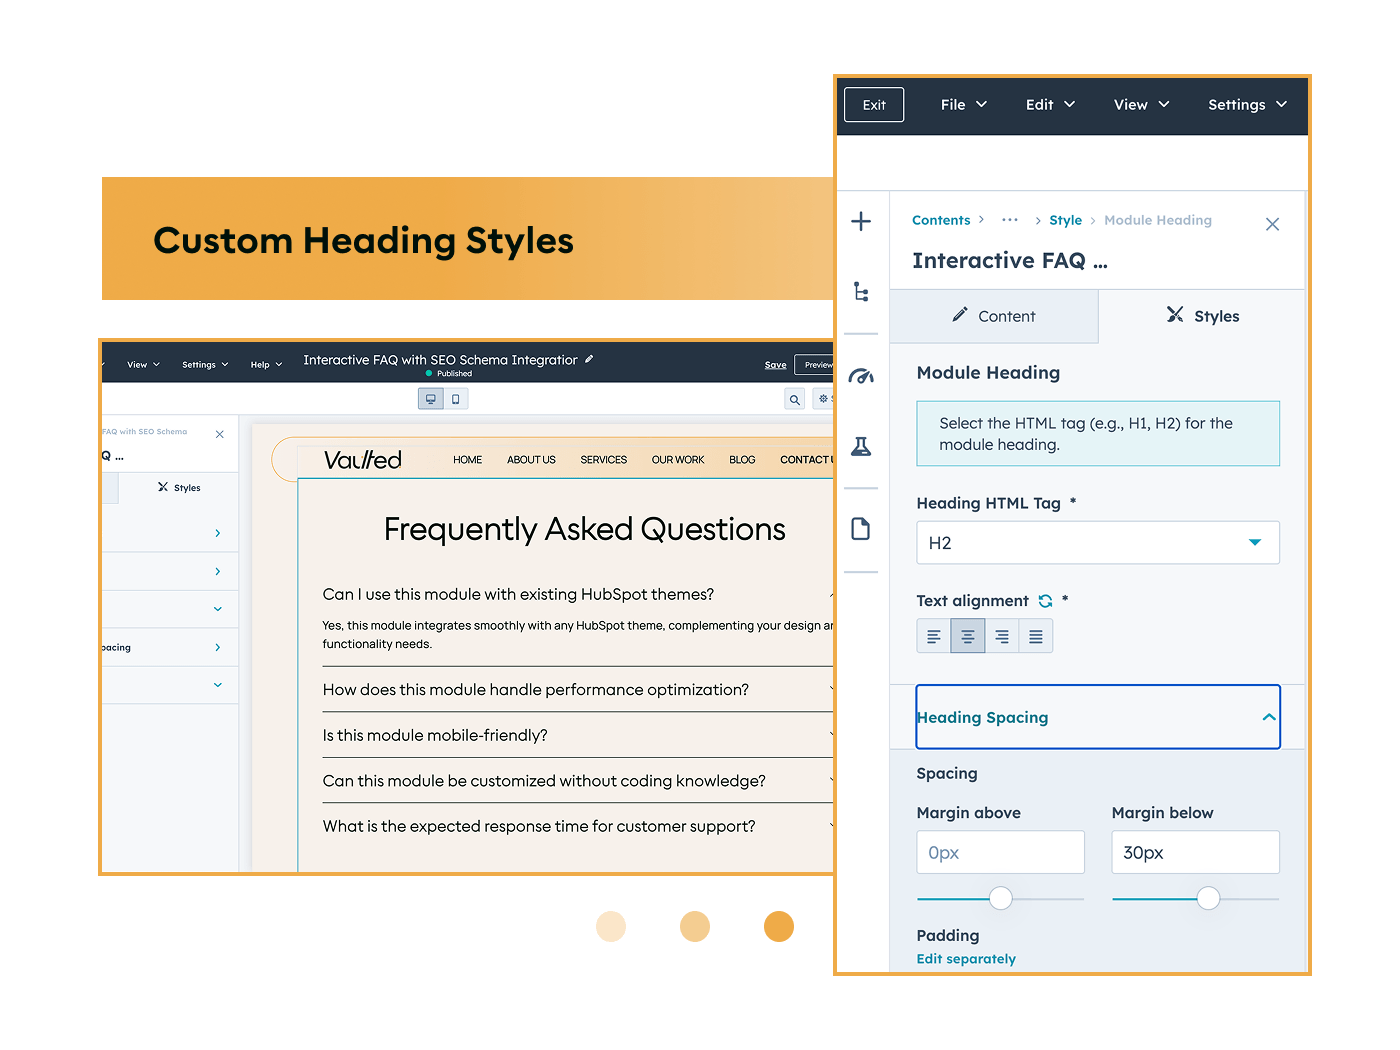Click the Preview button in left editor

(814, 365)
